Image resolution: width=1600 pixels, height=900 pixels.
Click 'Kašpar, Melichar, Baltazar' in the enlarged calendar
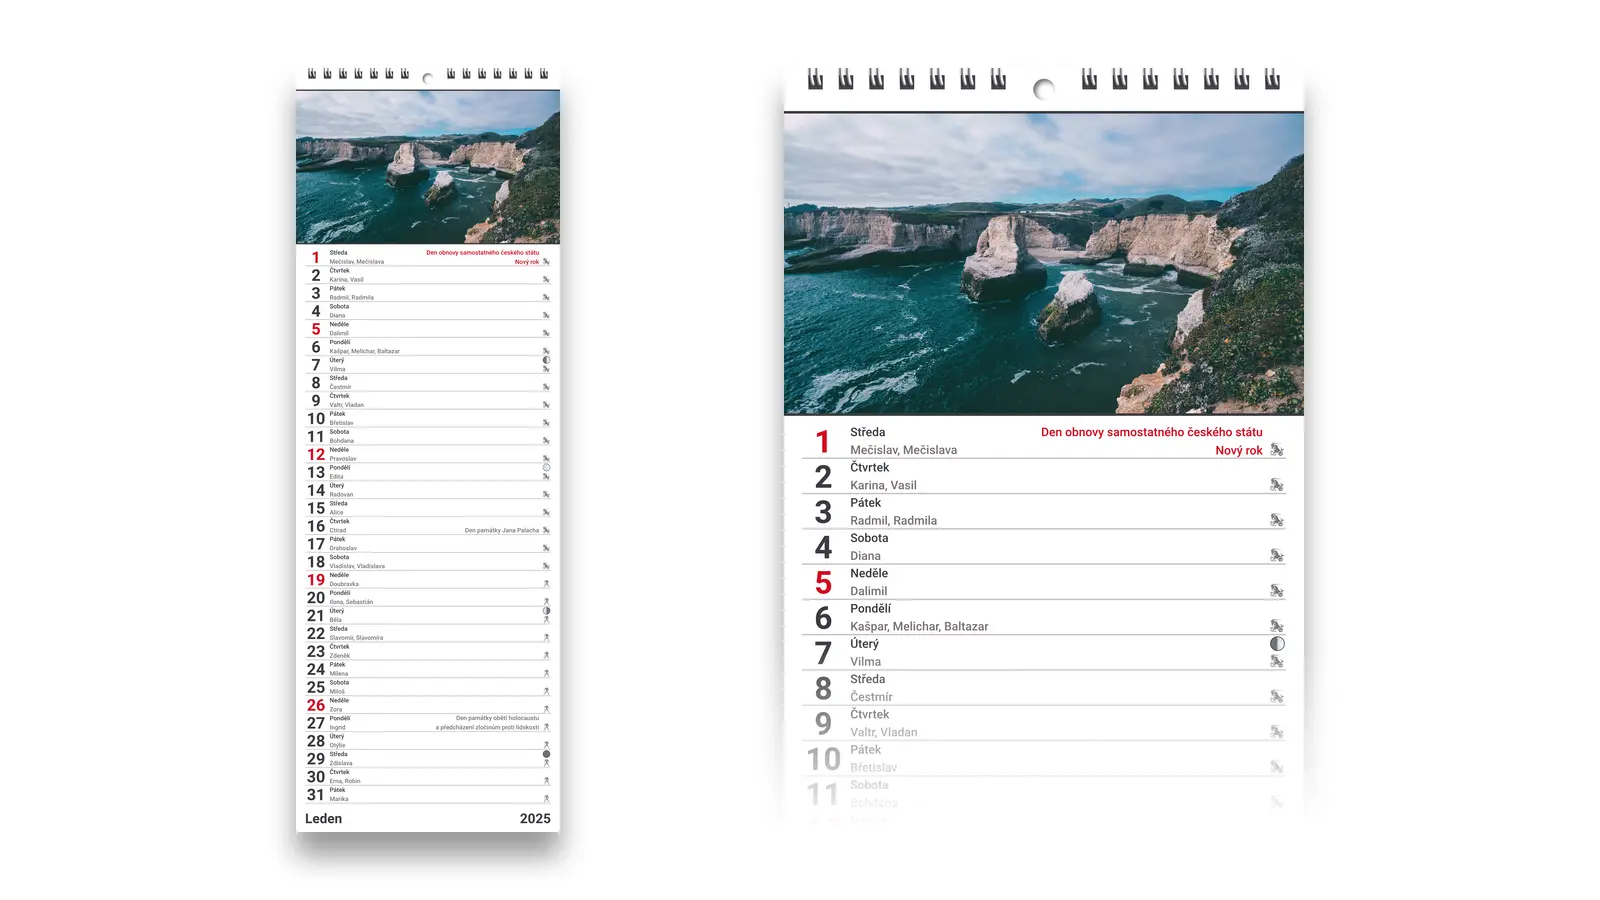click(919, 626)
